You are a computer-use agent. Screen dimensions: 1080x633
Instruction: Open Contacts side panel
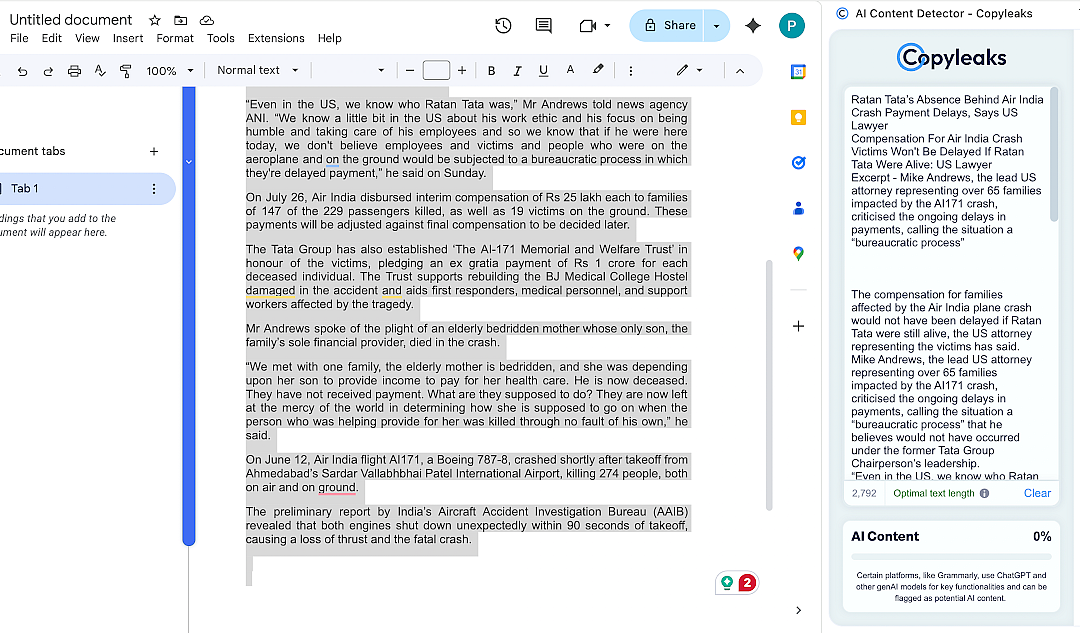[798, 208]
